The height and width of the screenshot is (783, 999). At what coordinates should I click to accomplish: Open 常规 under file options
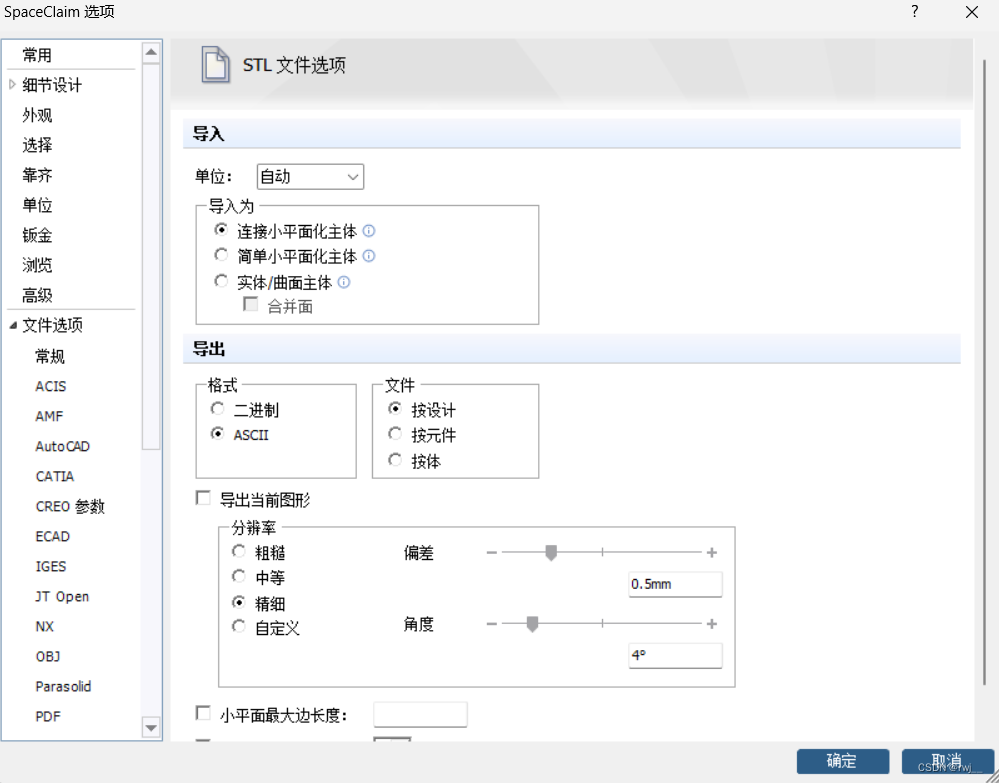coord(50,356)
